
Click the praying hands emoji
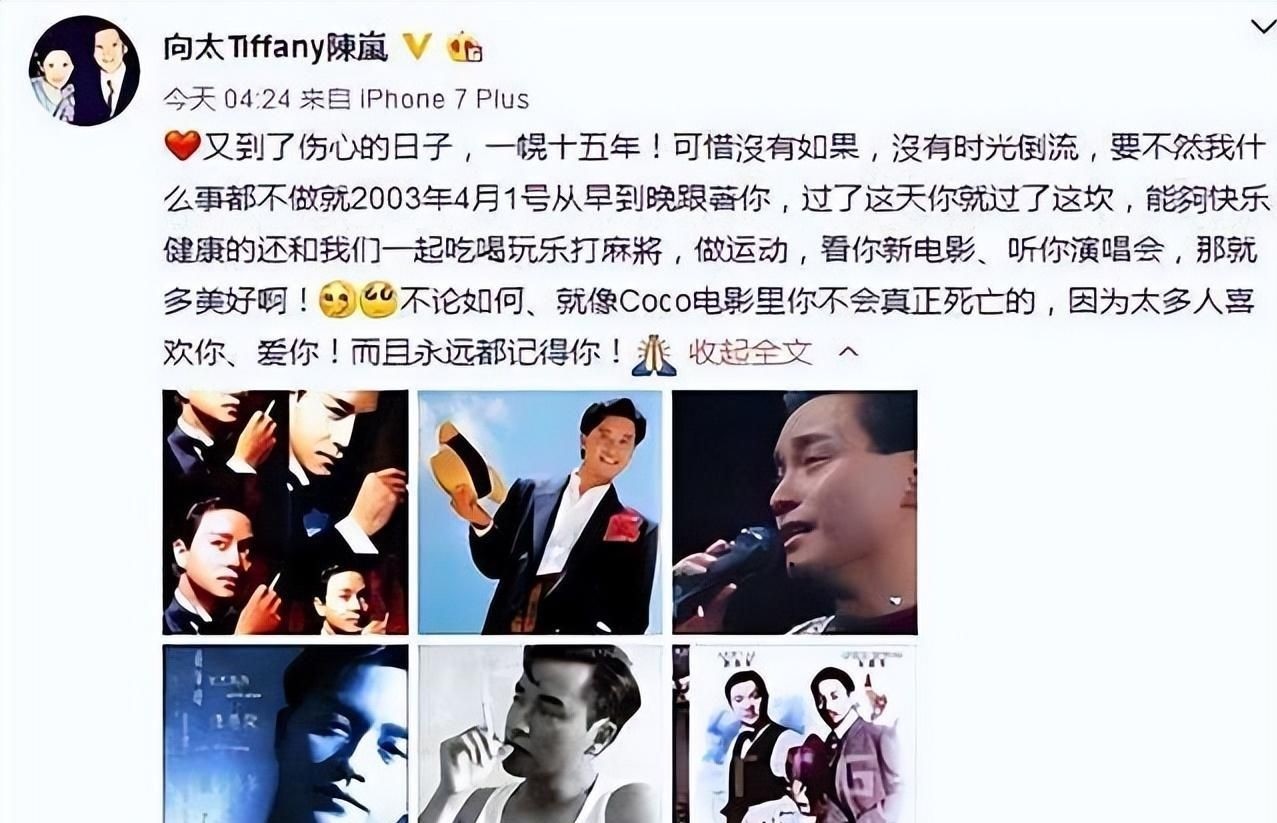[654, 354]
